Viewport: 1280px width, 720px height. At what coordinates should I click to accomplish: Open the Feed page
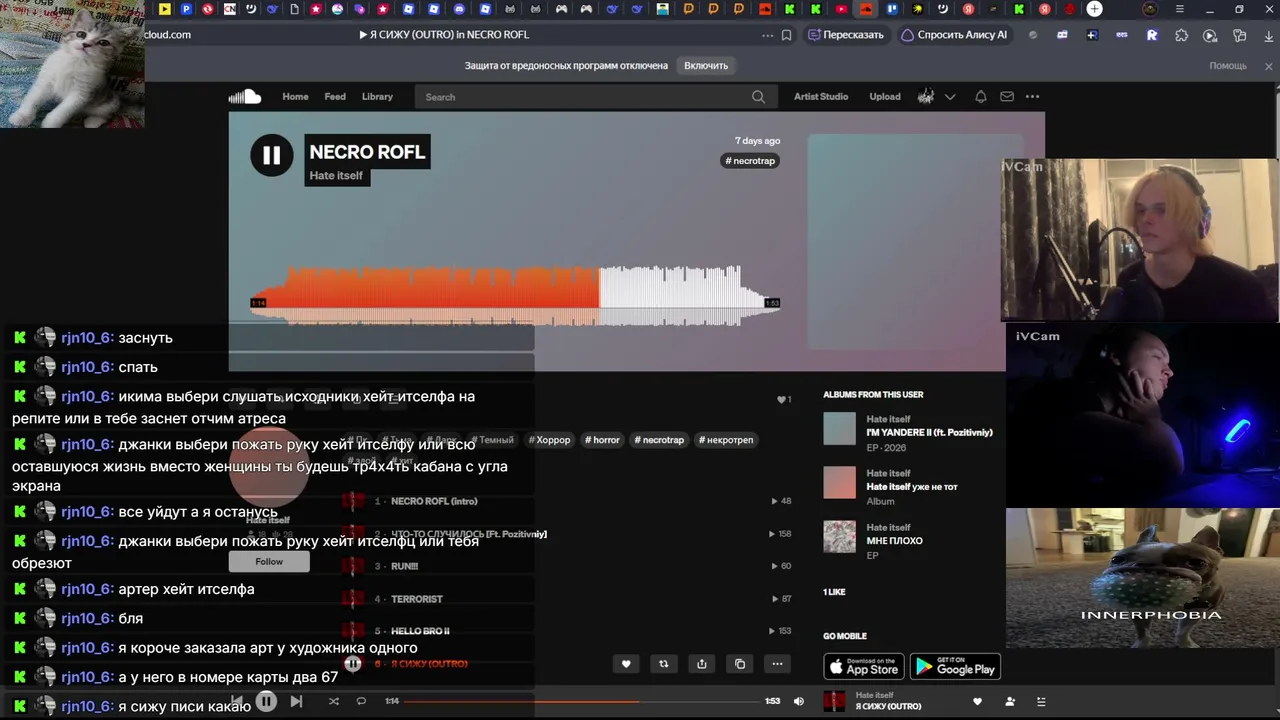(x=335, y=97)
